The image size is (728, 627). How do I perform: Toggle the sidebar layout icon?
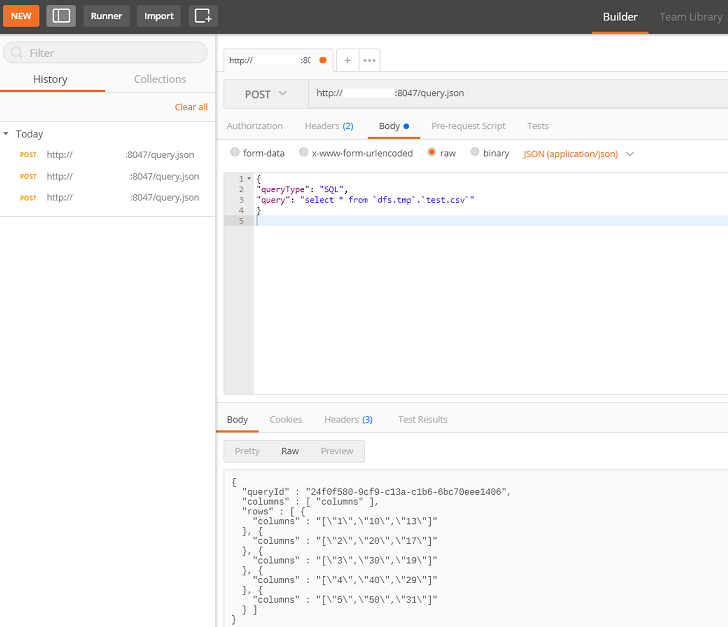61,16
